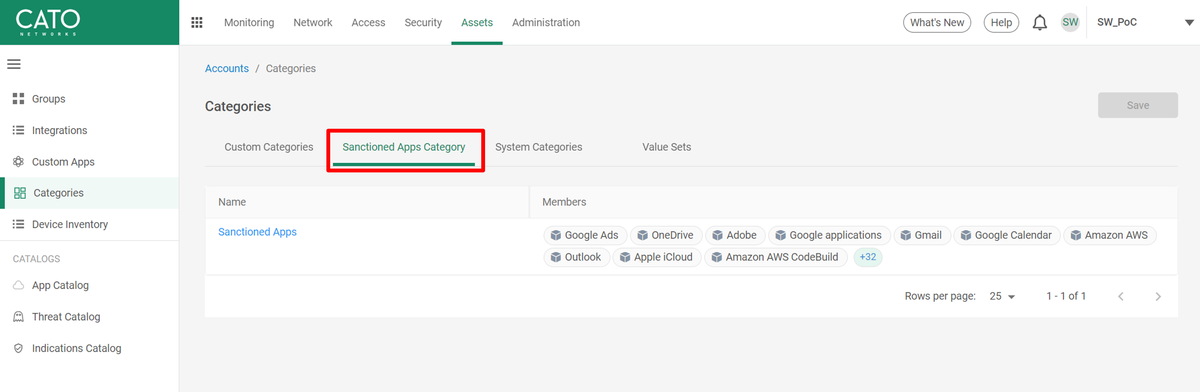Open the Monitoring menu
Viewport: 1200px width, 392px height.
coord(249,22)
